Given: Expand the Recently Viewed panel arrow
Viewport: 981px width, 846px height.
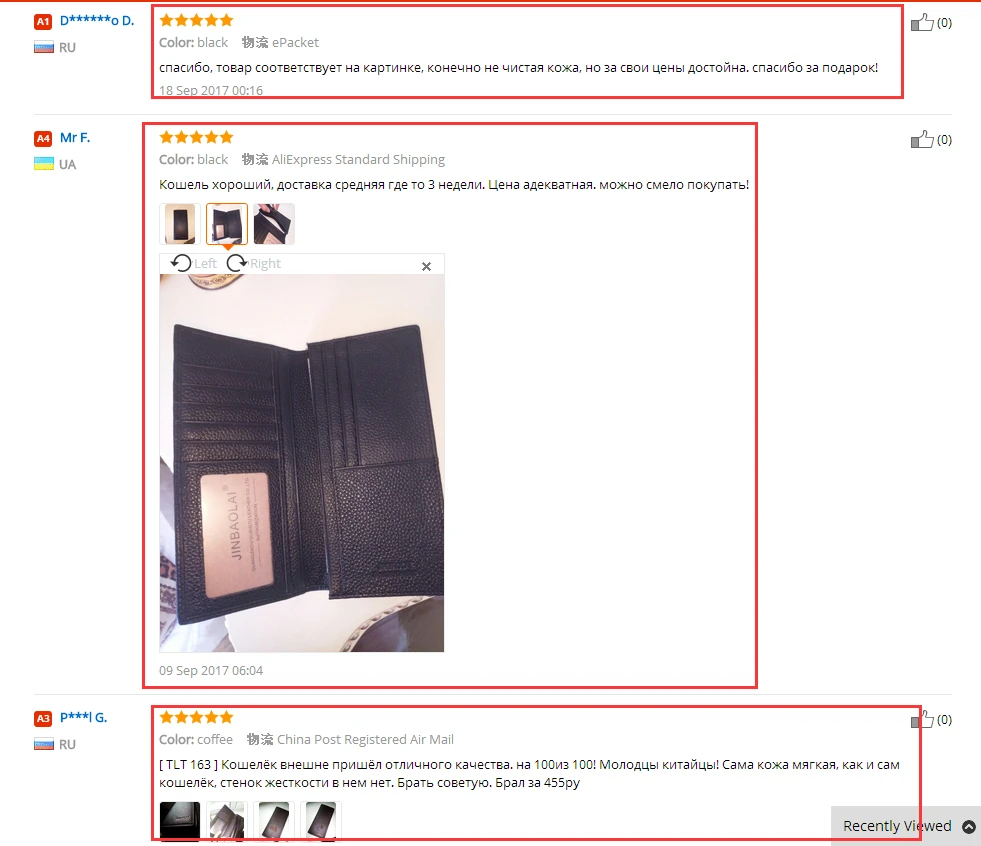Looking at the screenshot, I should (x=968, y=827).
